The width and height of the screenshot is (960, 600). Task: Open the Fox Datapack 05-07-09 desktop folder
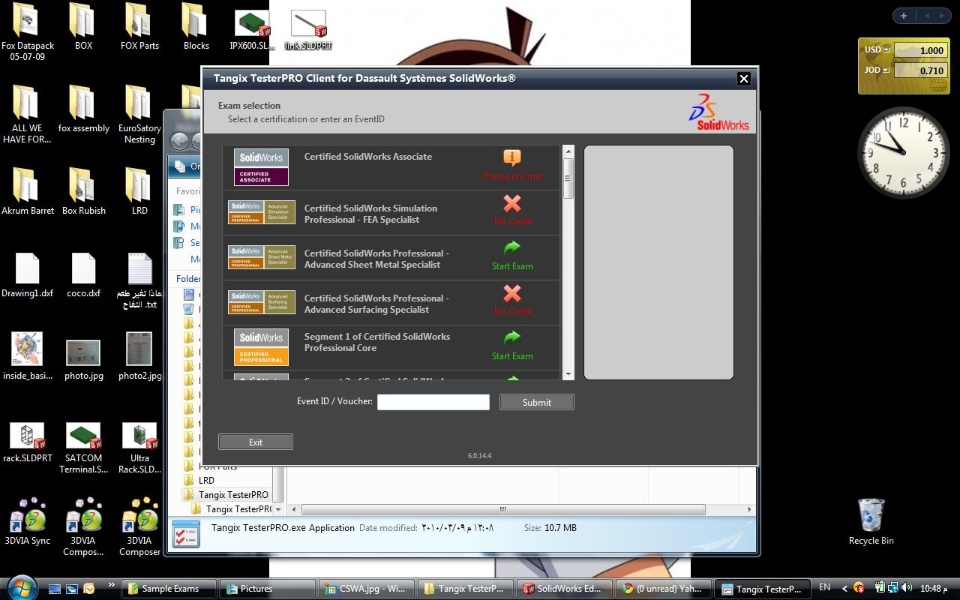click(x=28, y=32)
